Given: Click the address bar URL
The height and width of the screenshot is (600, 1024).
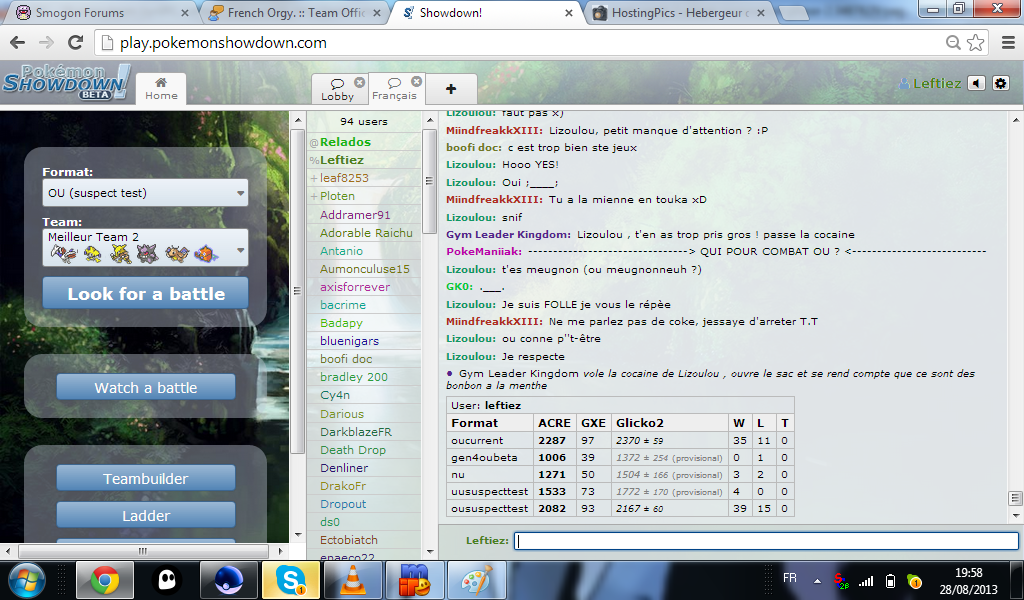Looking at the screenshot, I should [223, 43].
